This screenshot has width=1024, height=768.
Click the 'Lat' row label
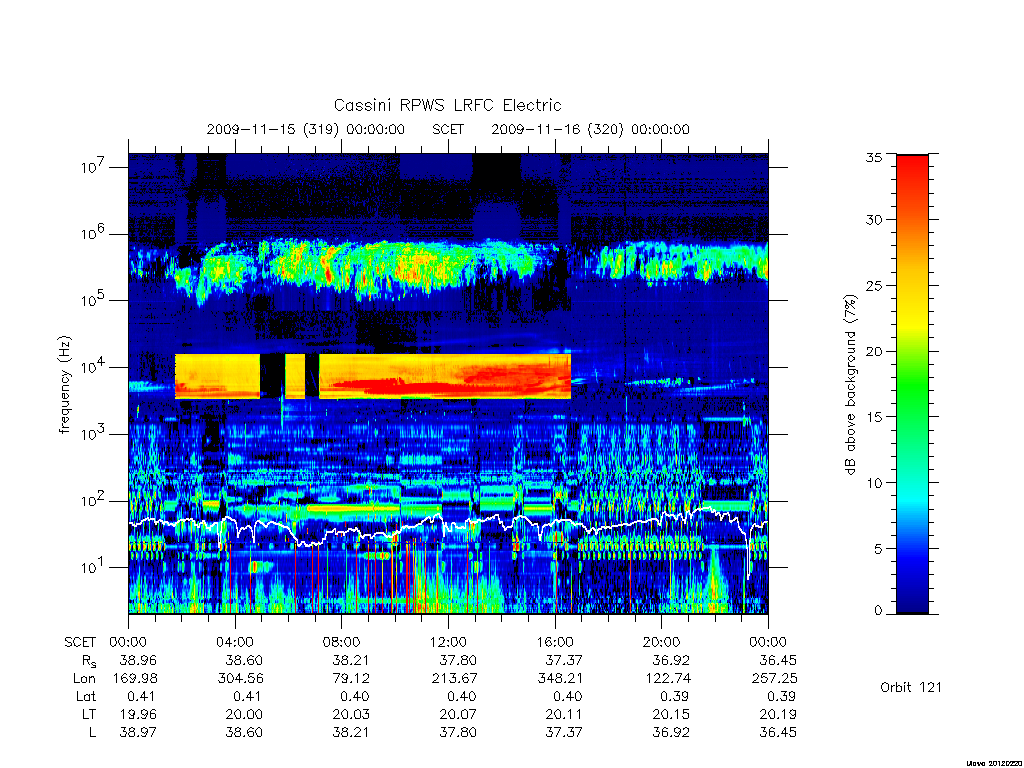click(x=86, y=697)
